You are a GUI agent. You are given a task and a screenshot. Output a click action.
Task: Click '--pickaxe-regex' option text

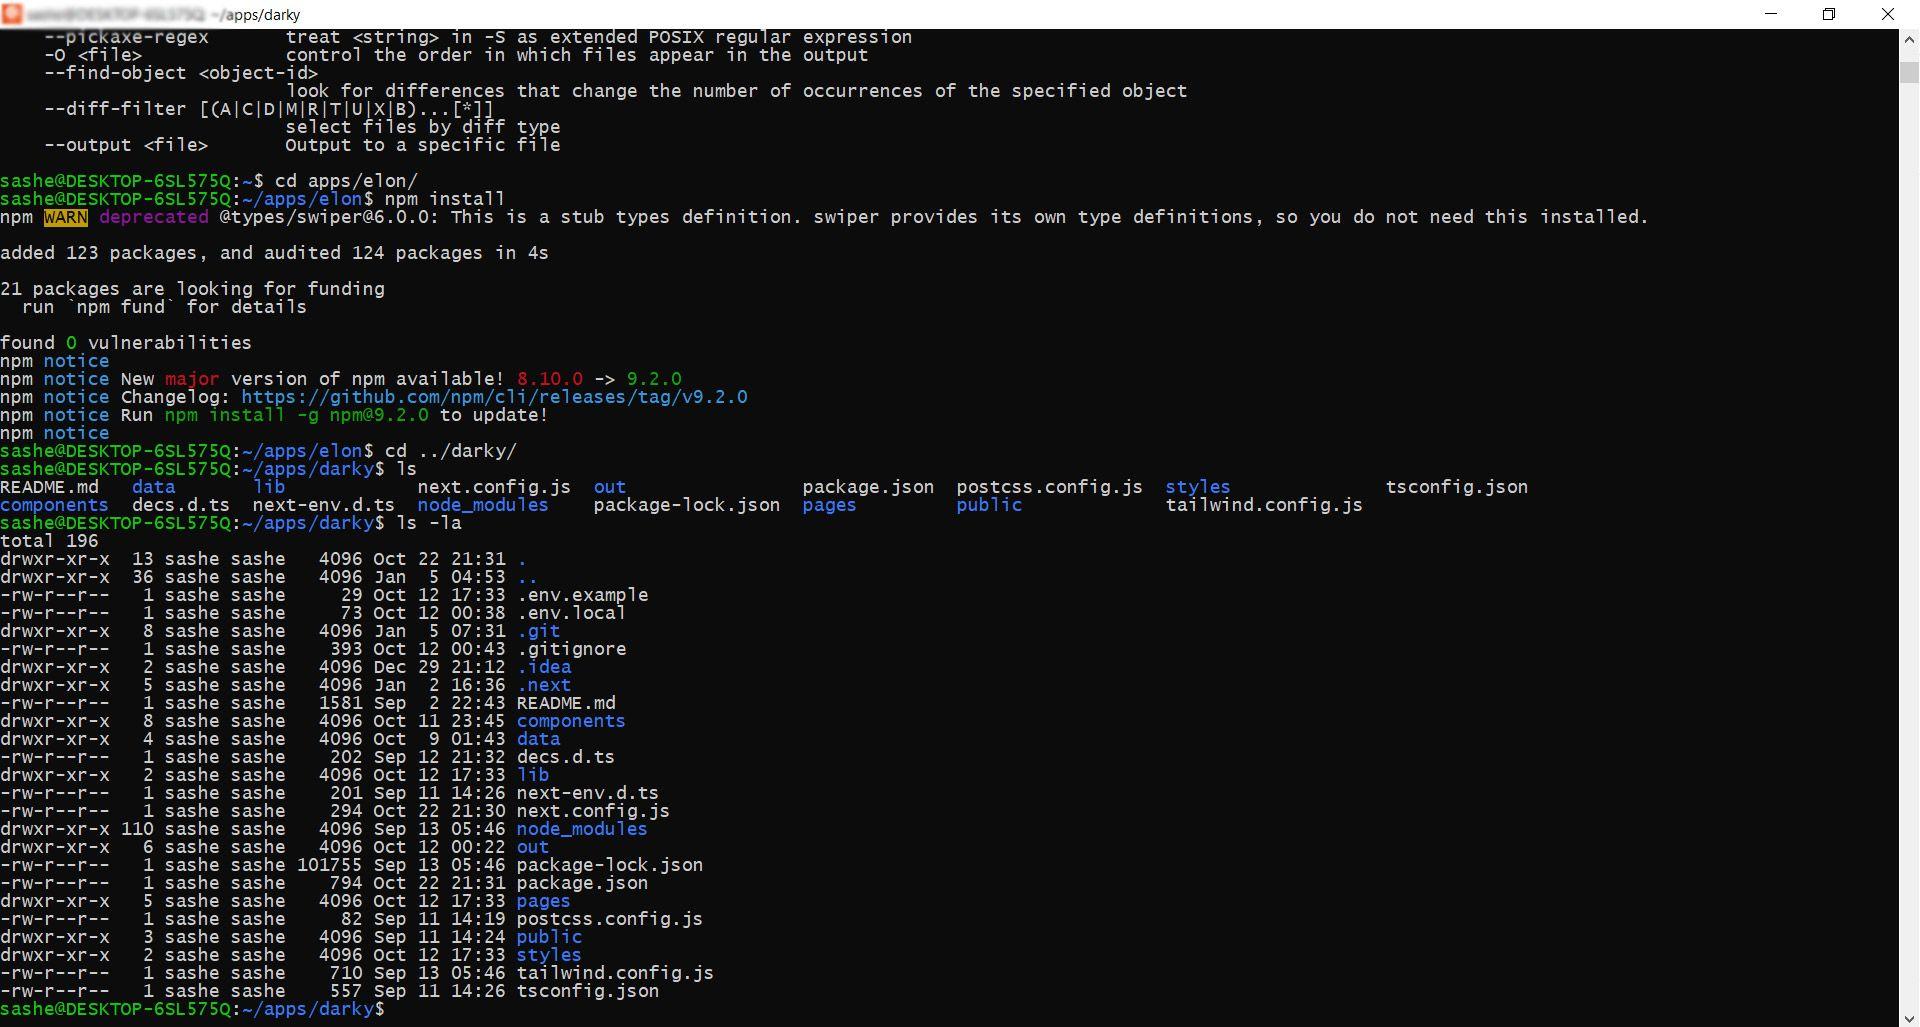tap(126, 37)
